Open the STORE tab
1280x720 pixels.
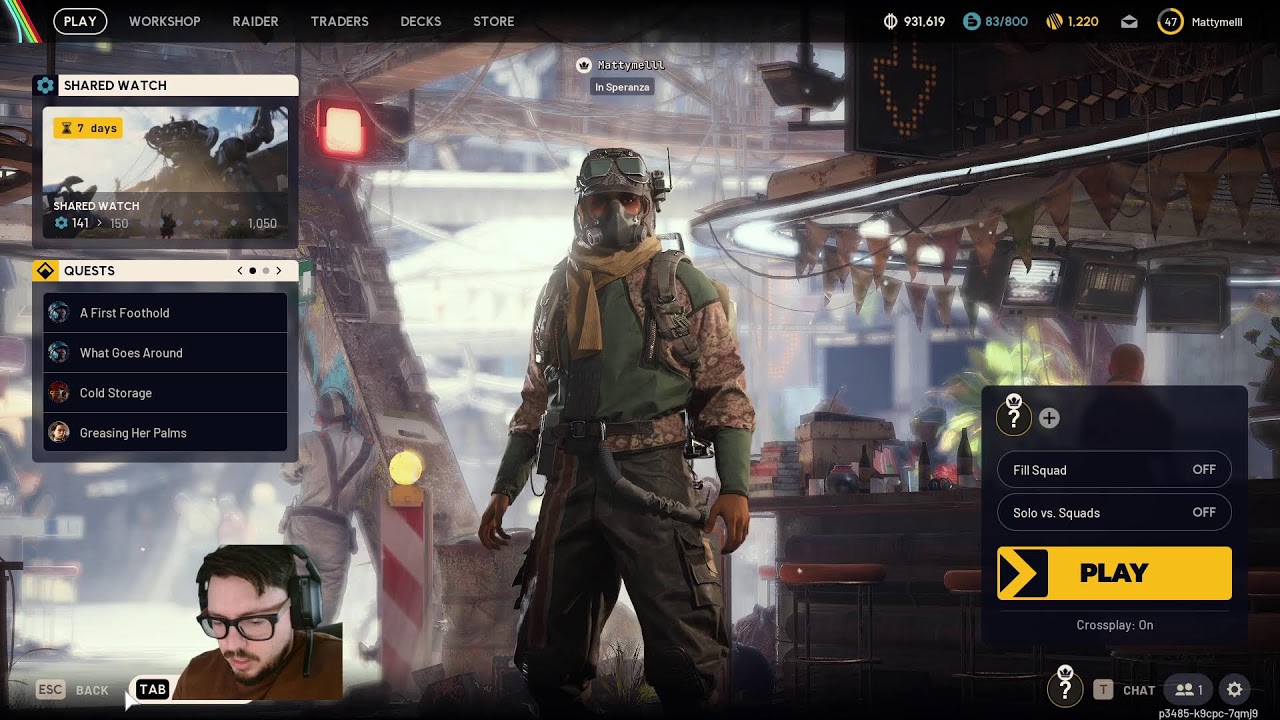(494, 21)
